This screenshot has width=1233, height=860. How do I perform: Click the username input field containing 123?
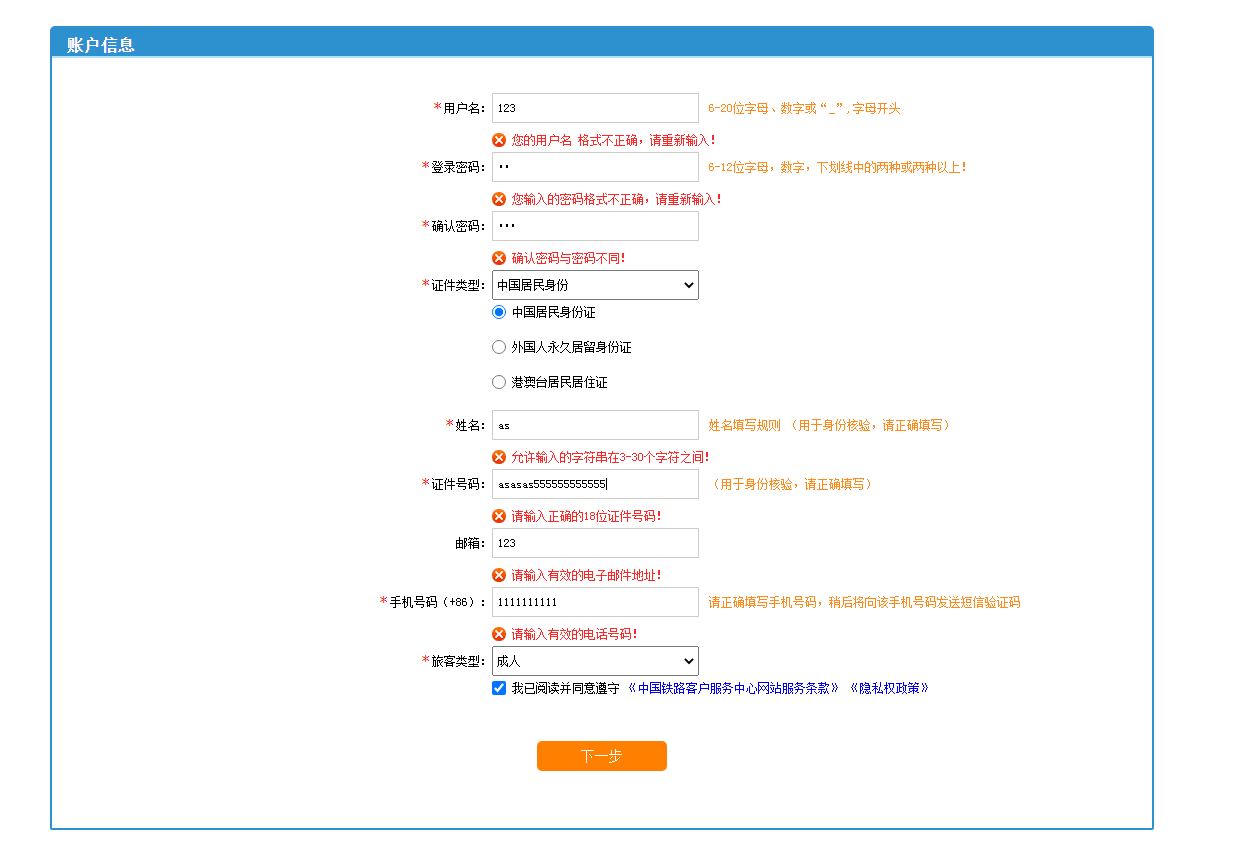coord(595,108)
